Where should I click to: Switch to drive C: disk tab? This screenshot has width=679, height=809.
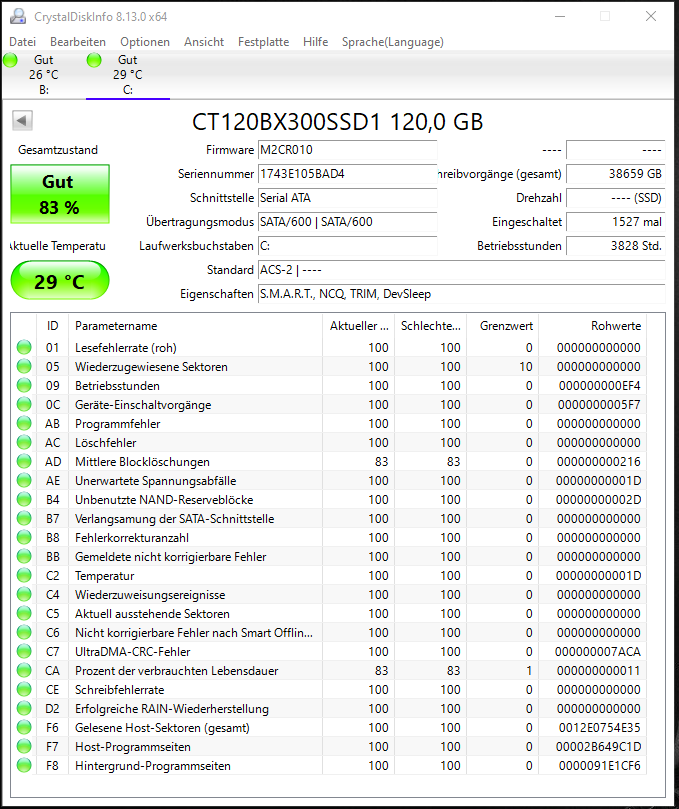(127, 75)
